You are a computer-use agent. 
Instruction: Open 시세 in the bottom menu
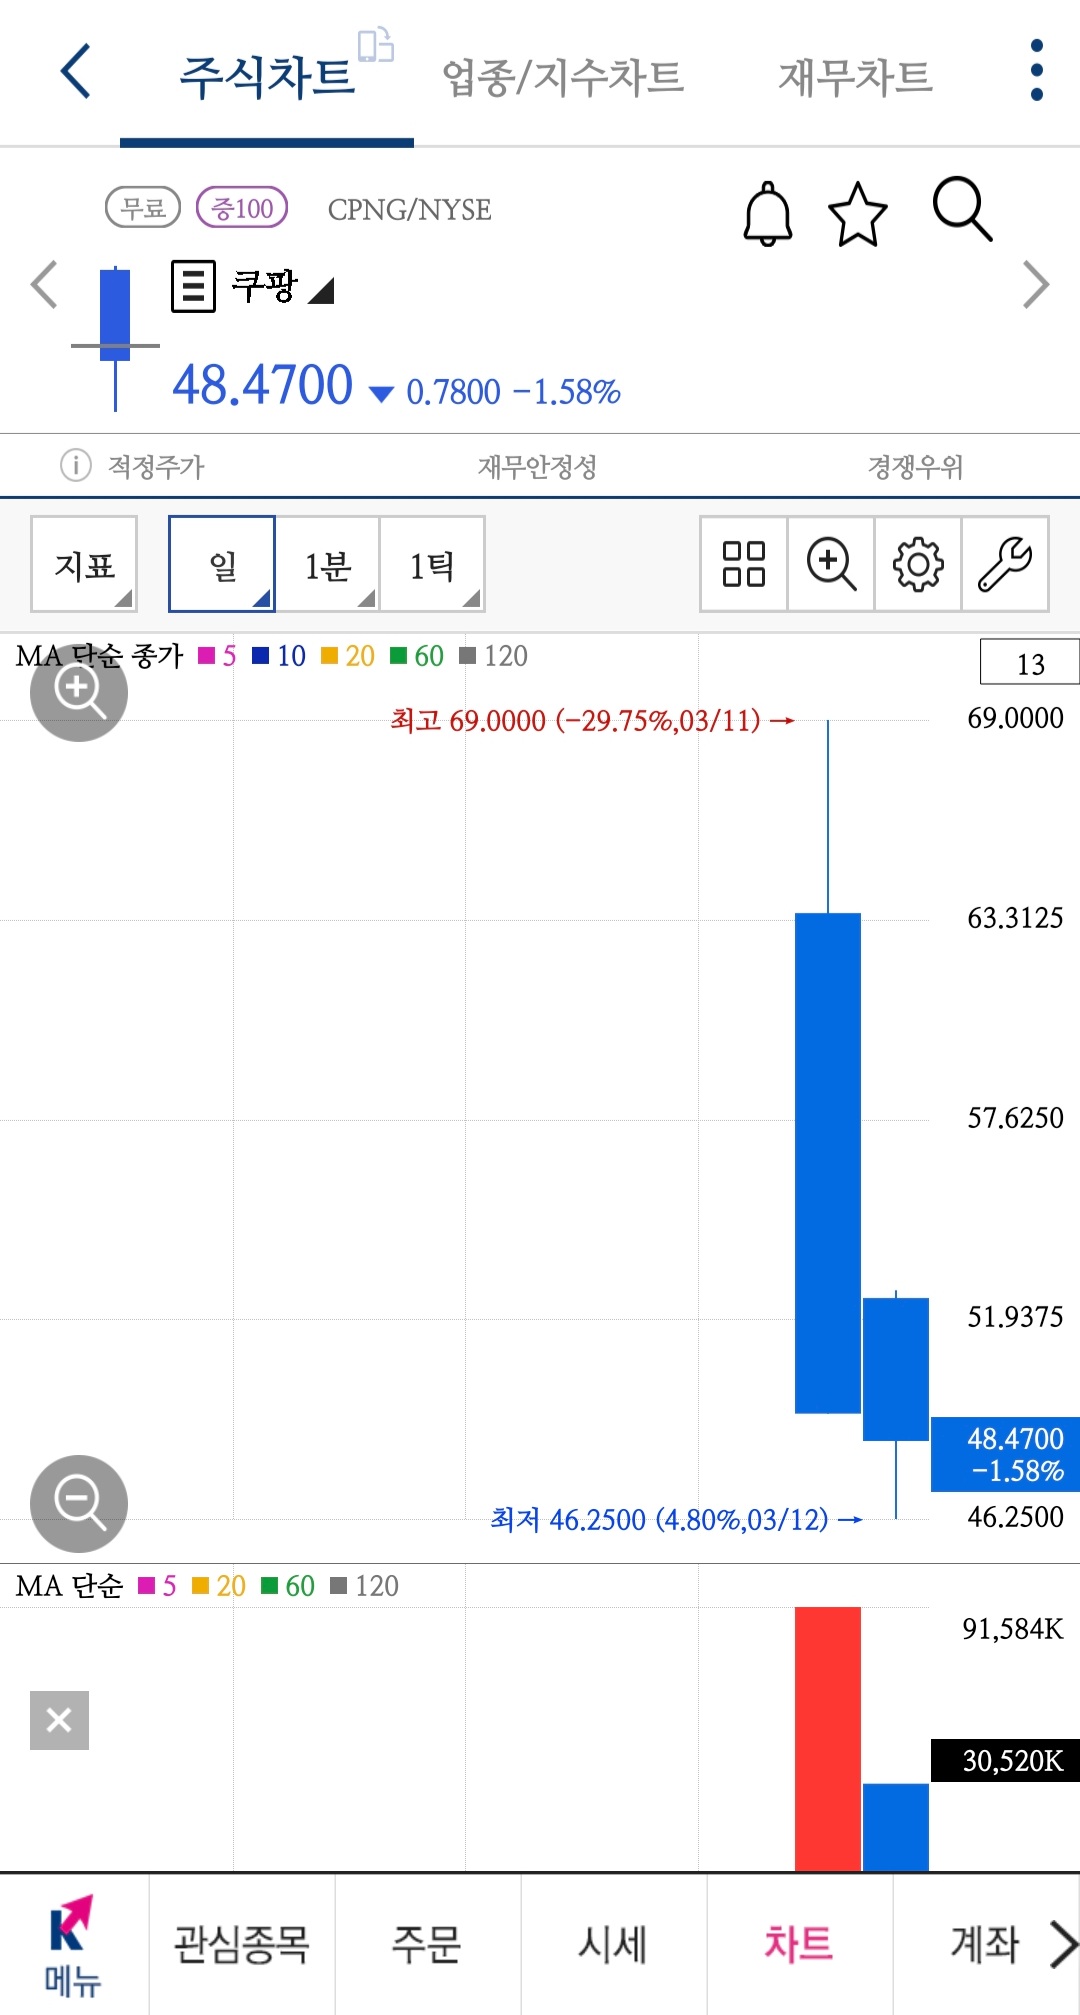(613, 1944)
